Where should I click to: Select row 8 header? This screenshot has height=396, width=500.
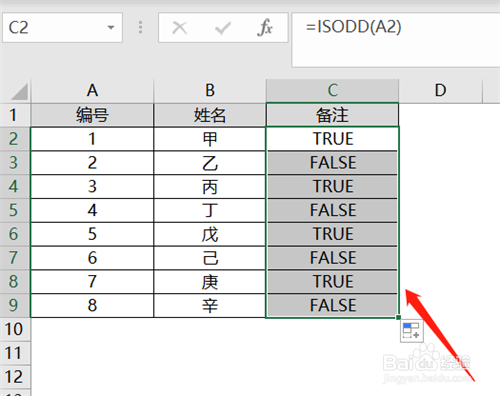(x=15, y=282)
